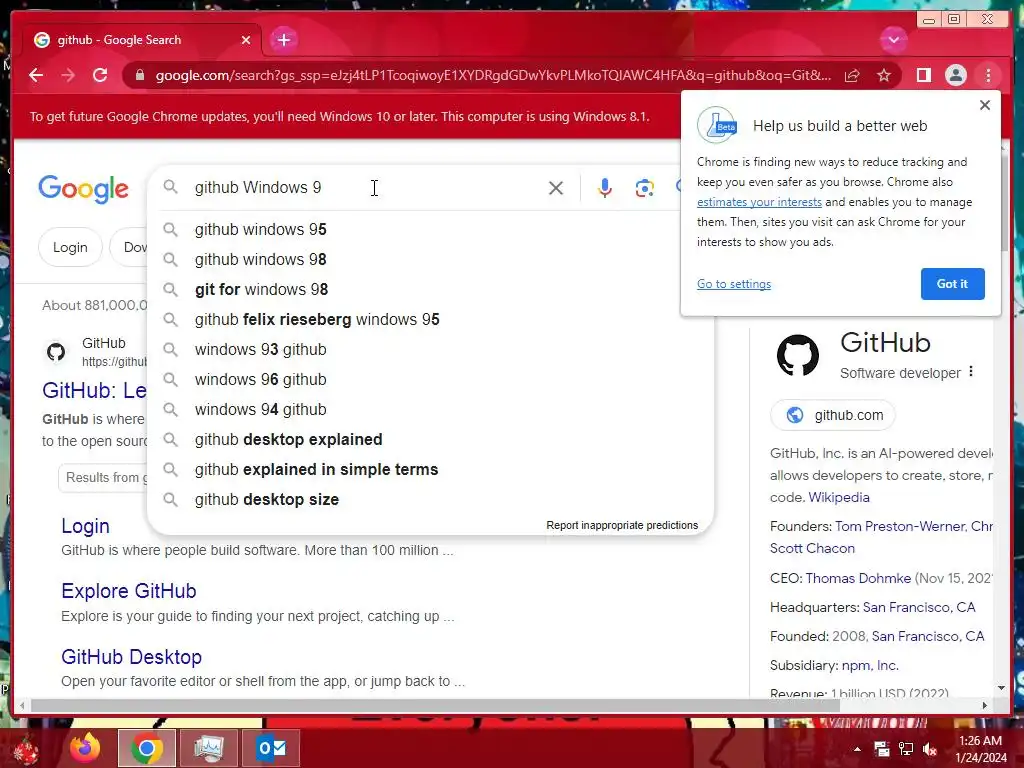Open the Chrome three-dot menu

pyautogui.click(x=988, y=76)
